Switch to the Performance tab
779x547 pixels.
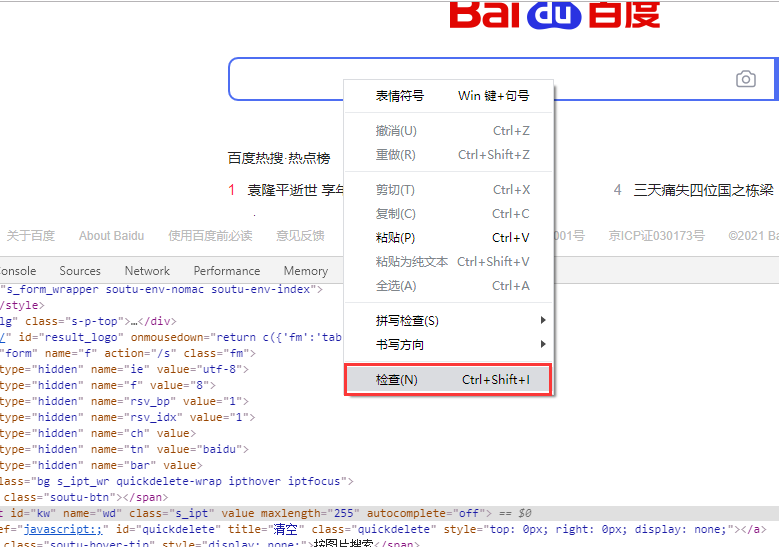[x=227, y=271]
